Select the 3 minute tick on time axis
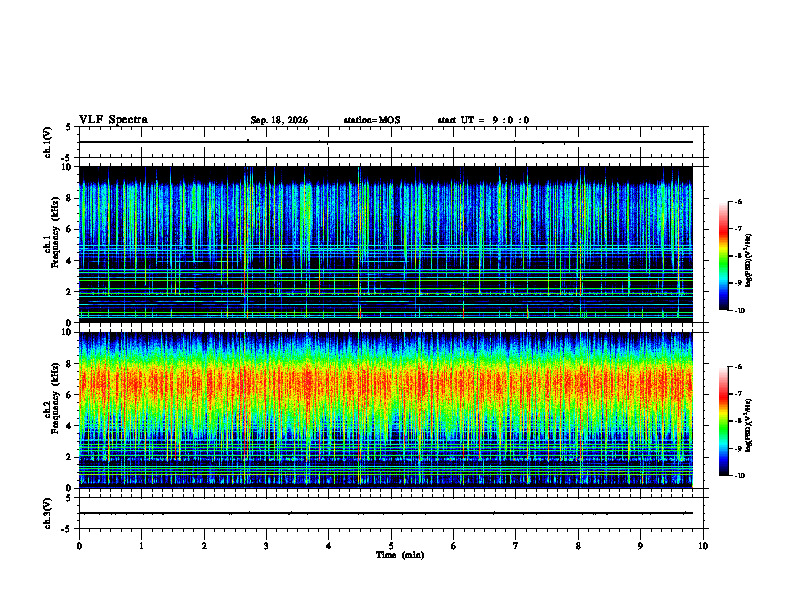The height and width of the screenshot is (612, 792). (x=266, y=546)
